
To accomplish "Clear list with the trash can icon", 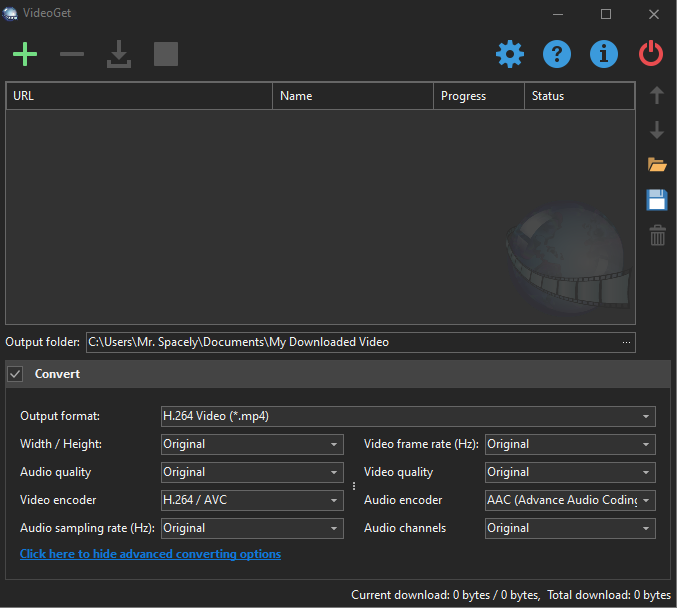I will [657, 235].
